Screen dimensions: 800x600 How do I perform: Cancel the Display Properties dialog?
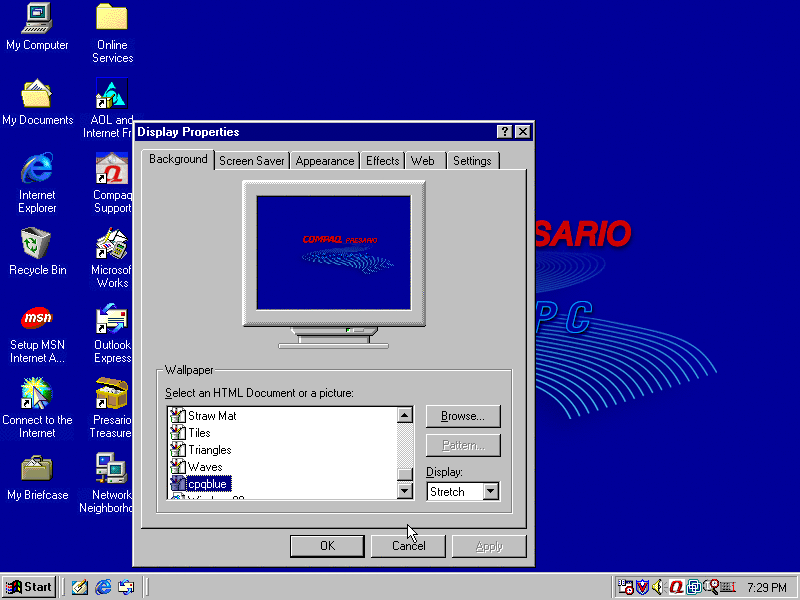pos(408,546)
